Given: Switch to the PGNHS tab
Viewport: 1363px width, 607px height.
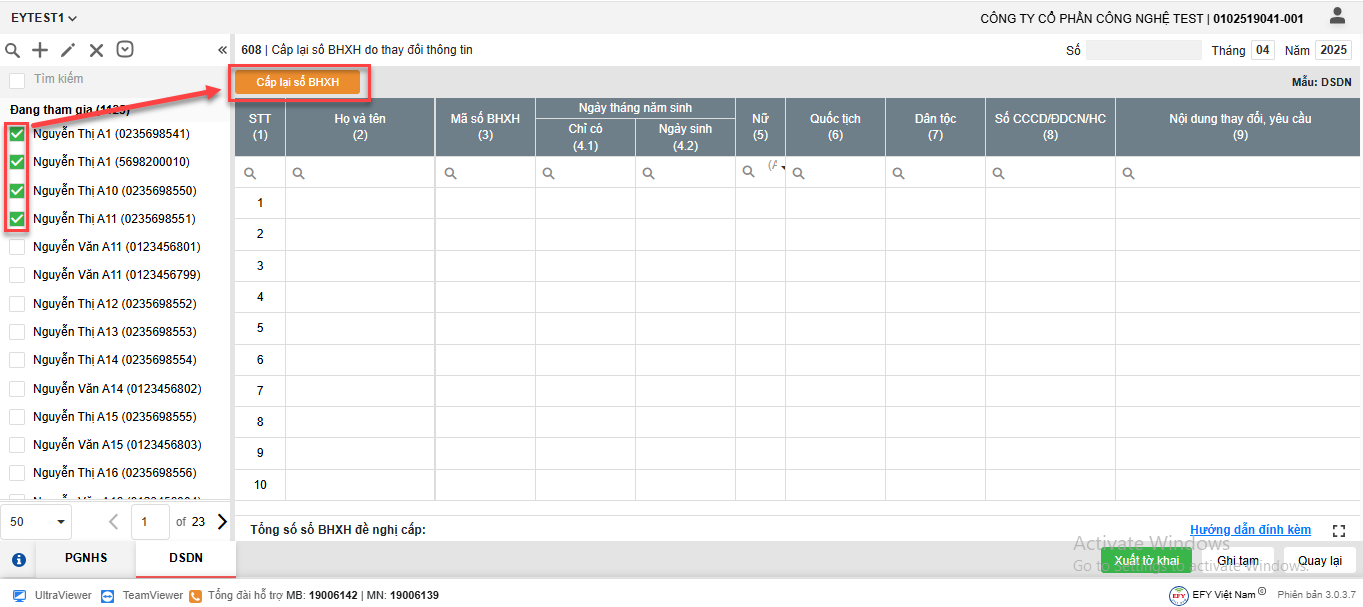Looking at the screenshot, I should coord(86,559).
